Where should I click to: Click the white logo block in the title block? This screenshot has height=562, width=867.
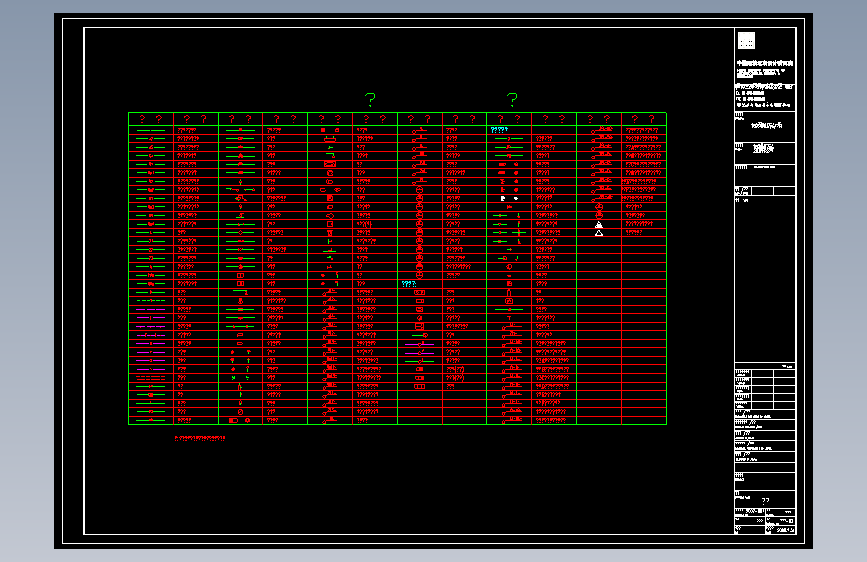(746, 40)
